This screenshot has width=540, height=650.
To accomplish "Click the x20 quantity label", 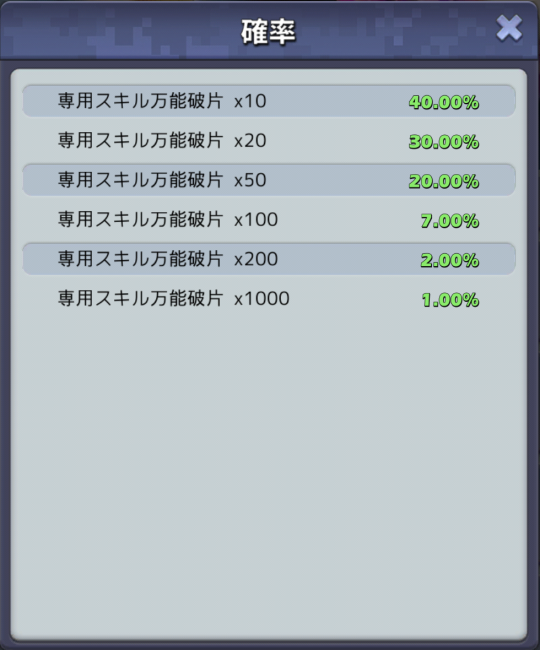I will pyautogui.click(x=250, y=141).
